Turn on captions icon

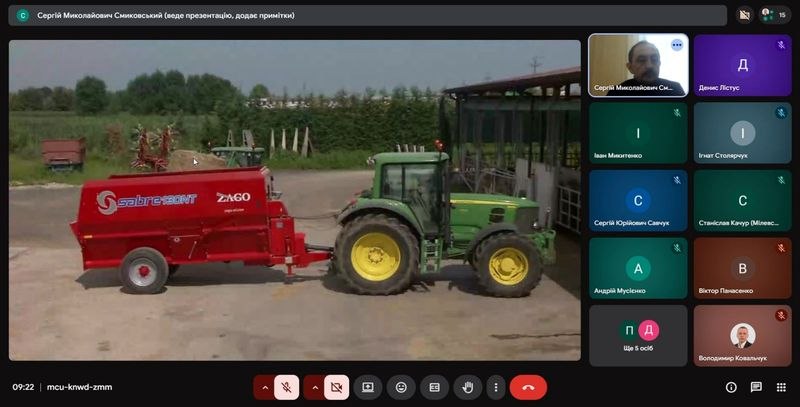point(434,387)
